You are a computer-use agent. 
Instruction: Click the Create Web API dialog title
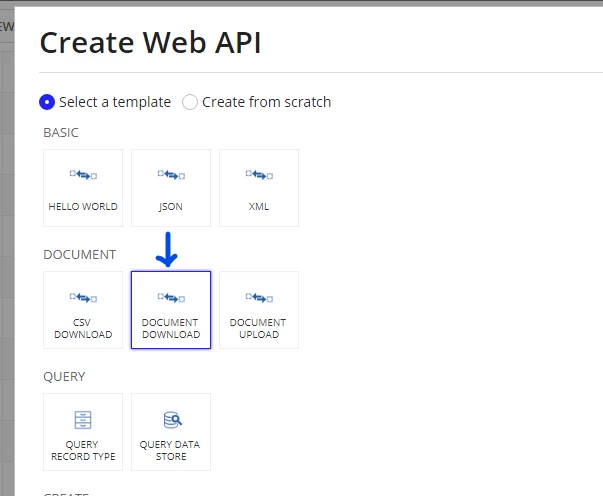(x=150, y=42)
